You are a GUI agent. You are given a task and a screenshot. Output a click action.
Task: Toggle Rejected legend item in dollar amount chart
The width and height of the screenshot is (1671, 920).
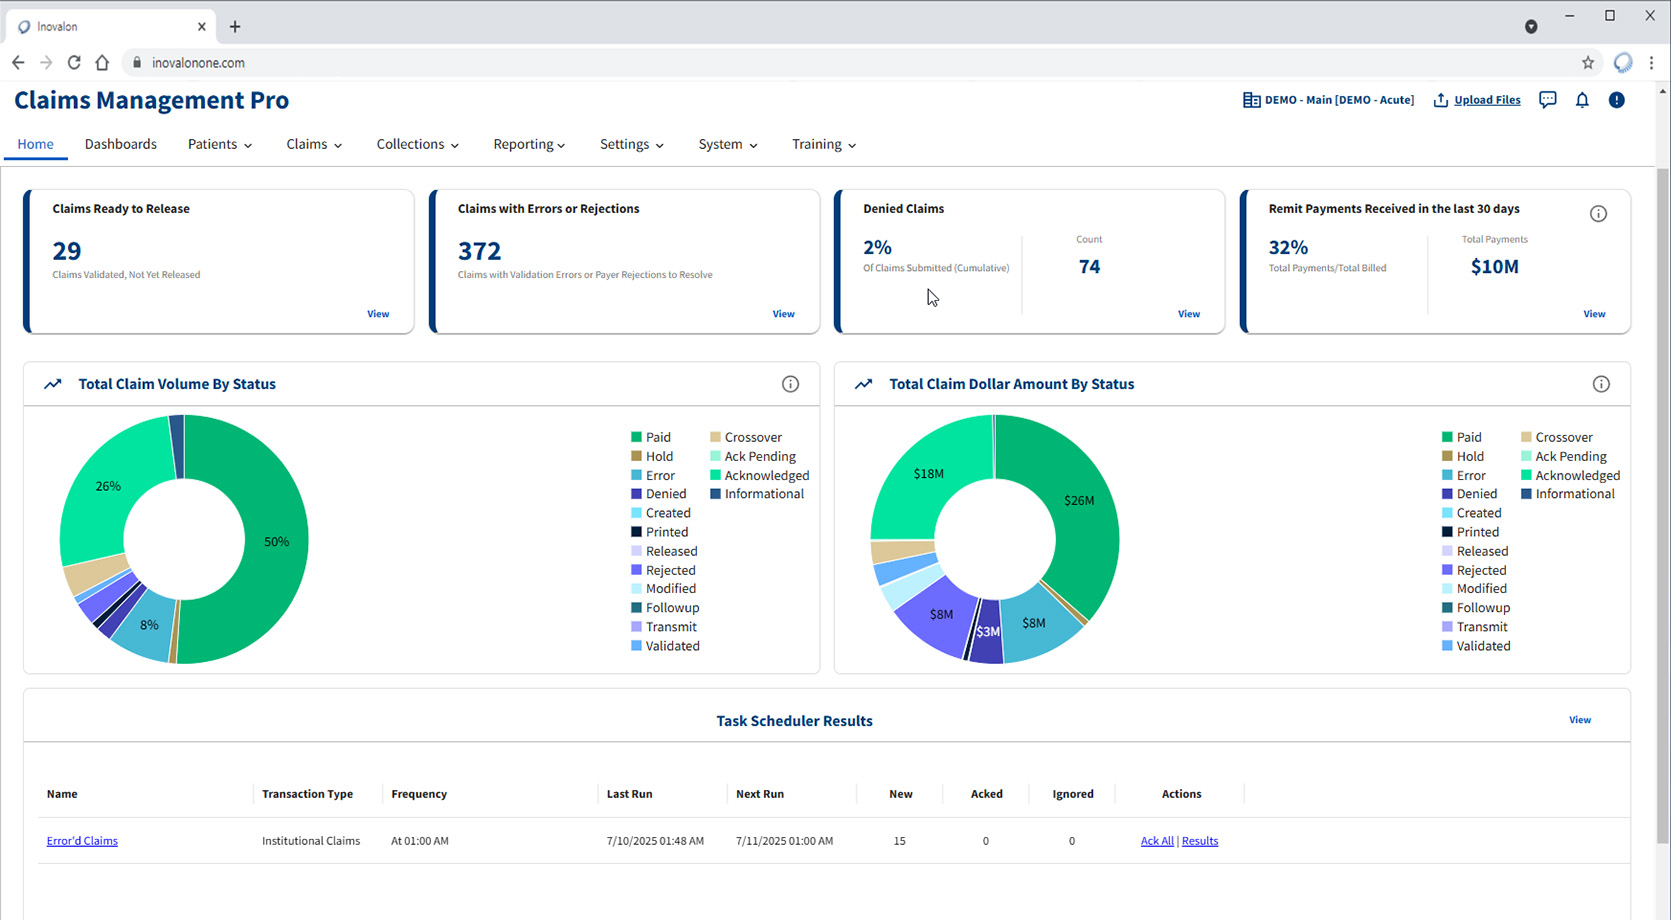pyautogui.click(x=1473, y=570)
